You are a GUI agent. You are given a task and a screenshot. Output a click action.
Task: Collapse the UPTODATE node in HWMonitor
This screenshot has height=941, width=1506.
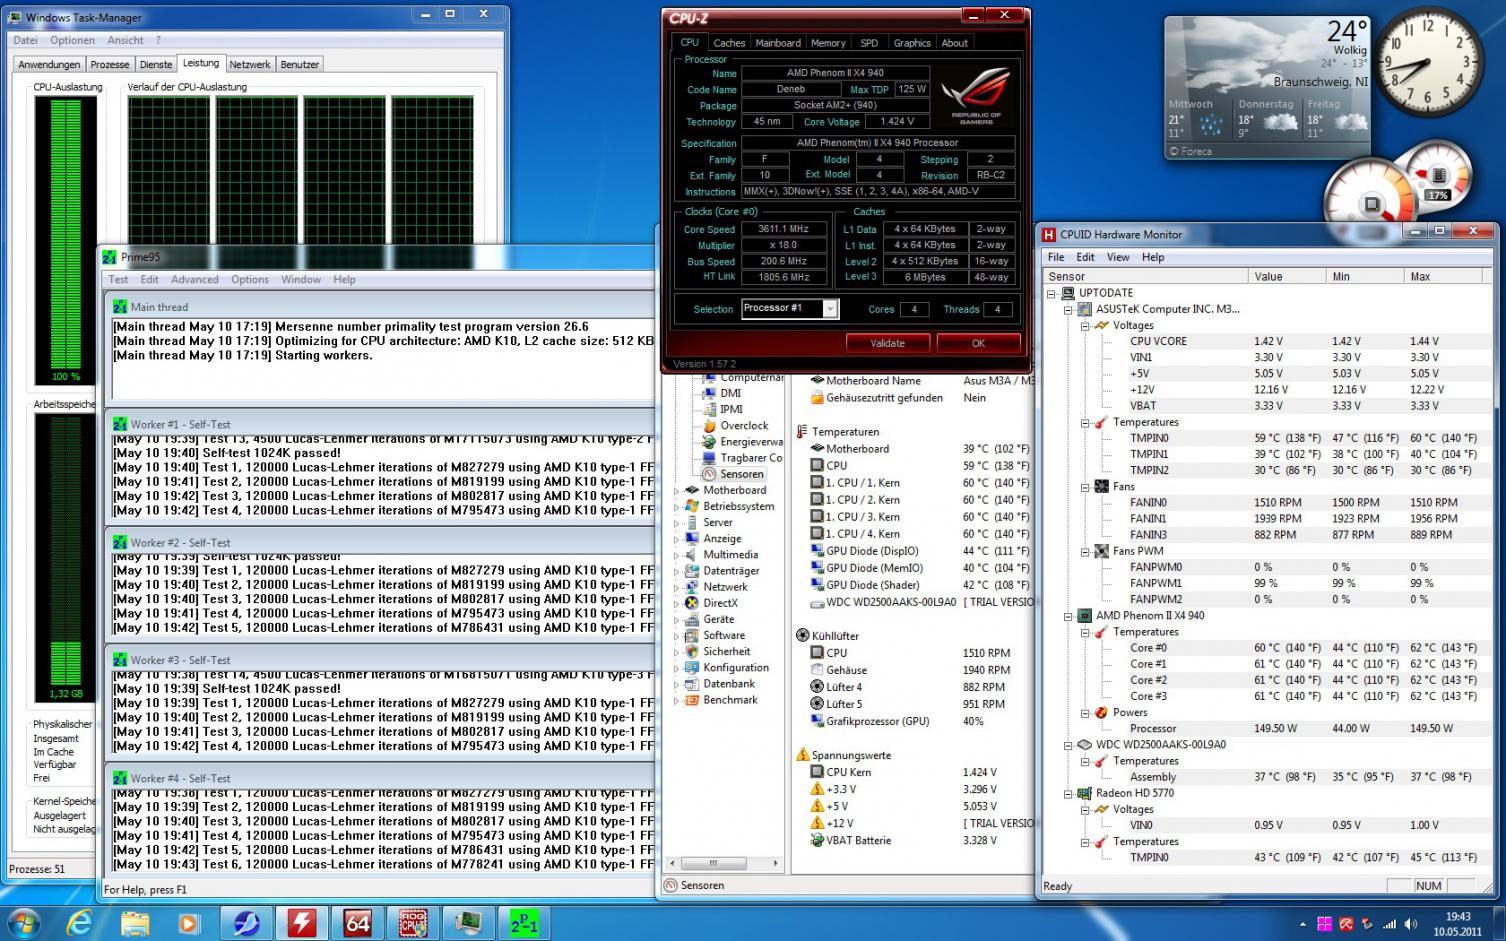[x=1052, y=294]
